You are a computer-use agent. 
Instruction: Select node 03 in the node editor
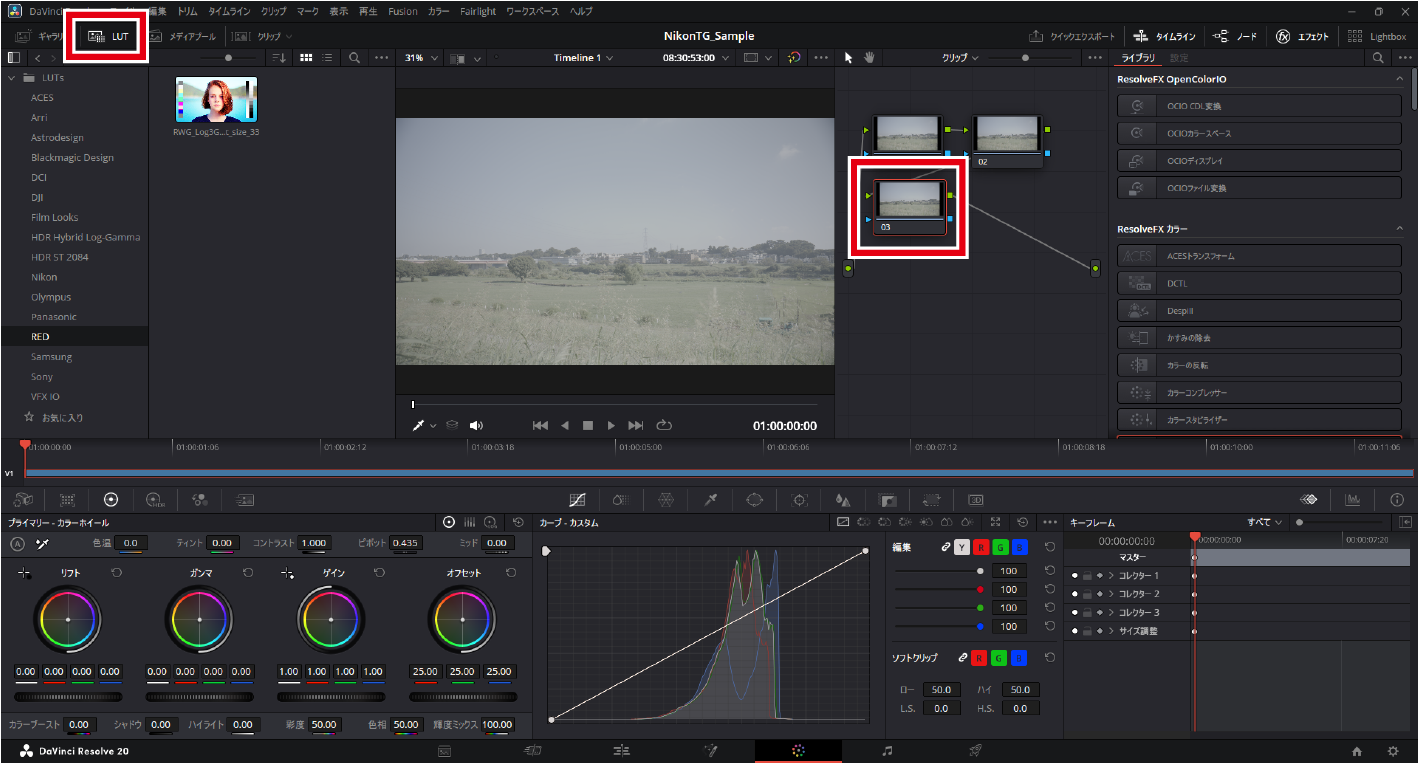(908, 200)
